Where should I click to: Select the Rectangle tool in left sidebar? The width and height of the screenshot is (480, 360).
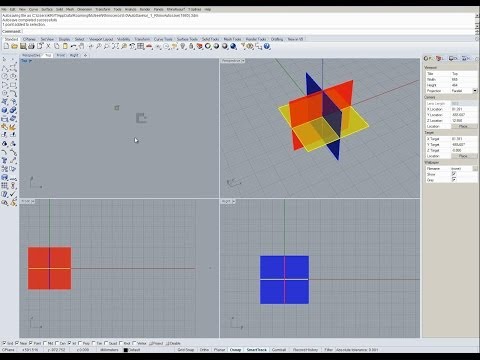point(13,85)
